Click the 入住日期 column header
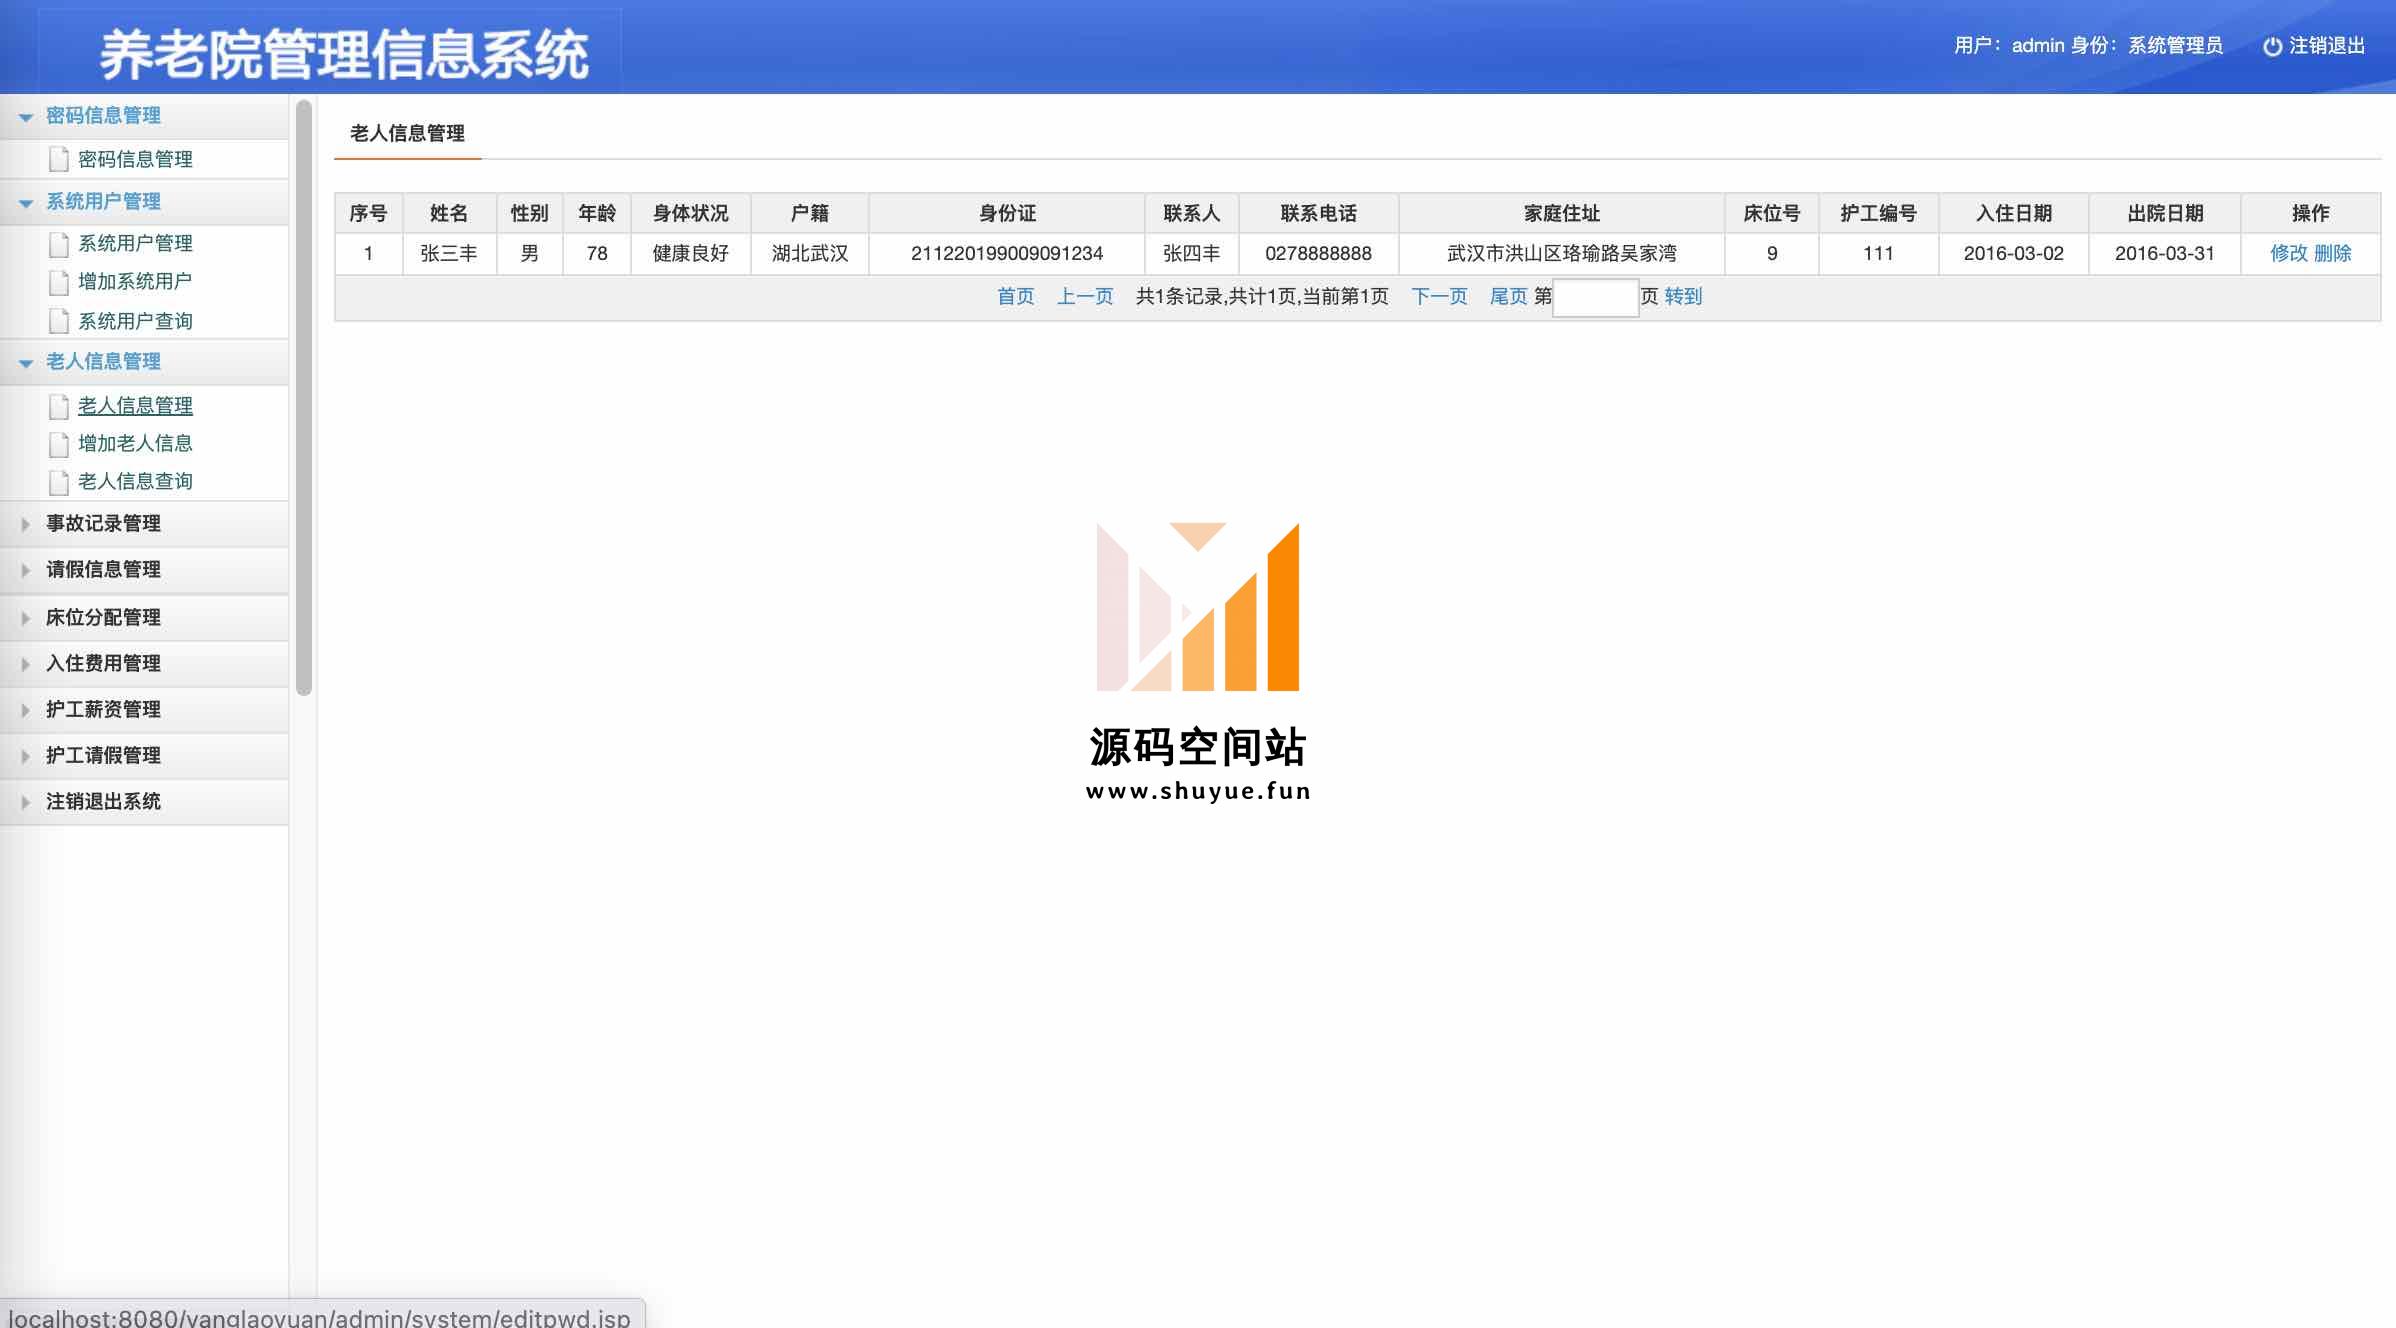This screenshot has width=2396, height=1328. click(2013, 213)
